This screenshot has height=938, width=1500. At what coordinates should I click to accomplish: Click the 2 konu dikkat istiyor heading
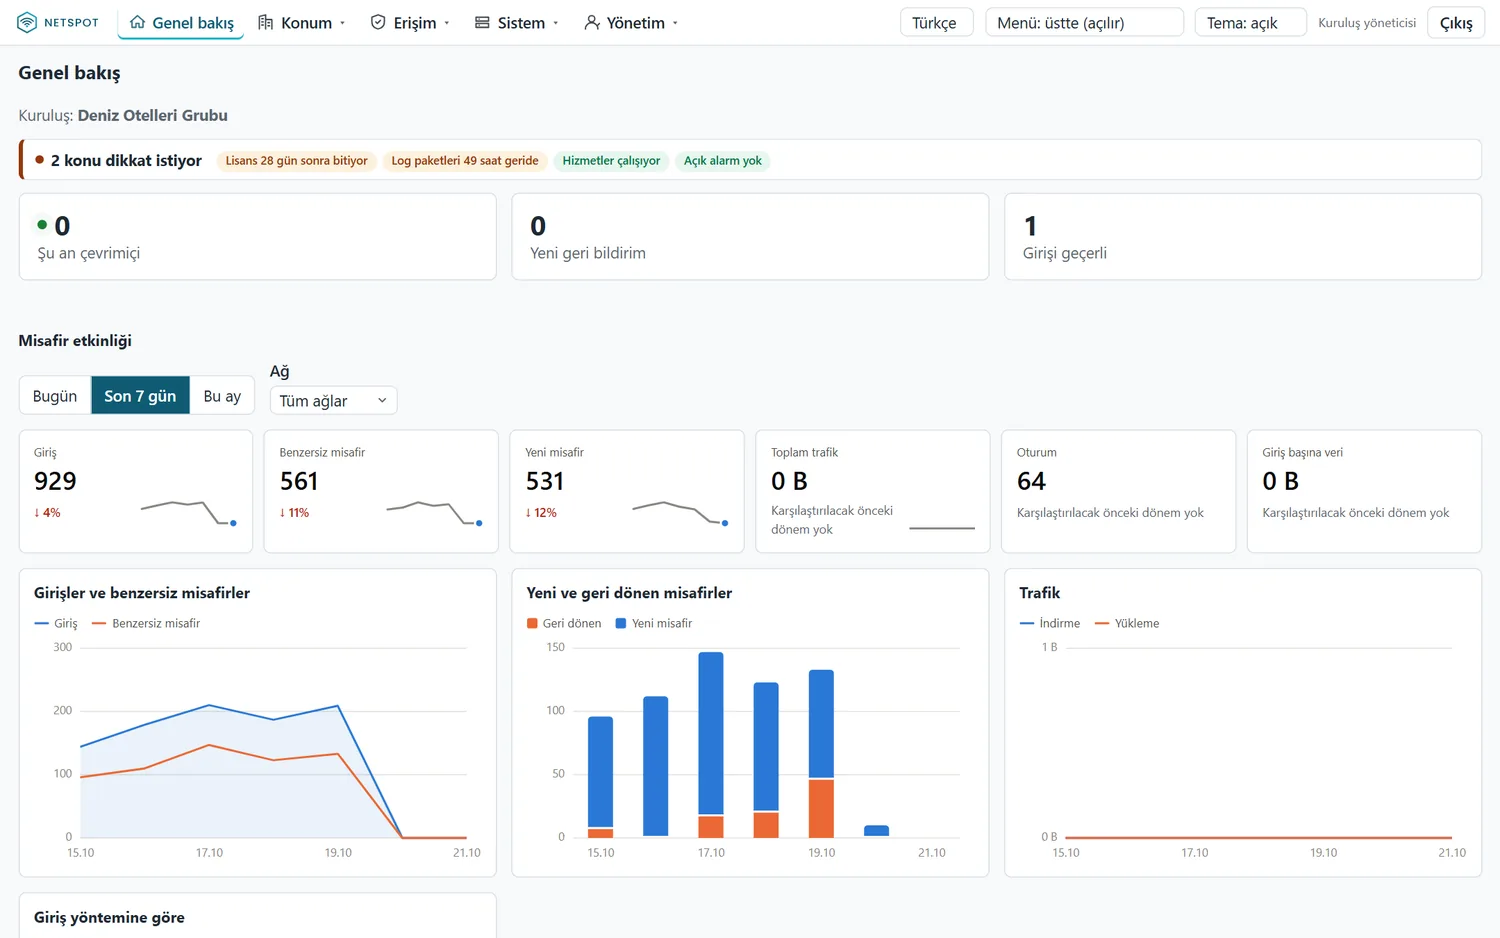126,160
